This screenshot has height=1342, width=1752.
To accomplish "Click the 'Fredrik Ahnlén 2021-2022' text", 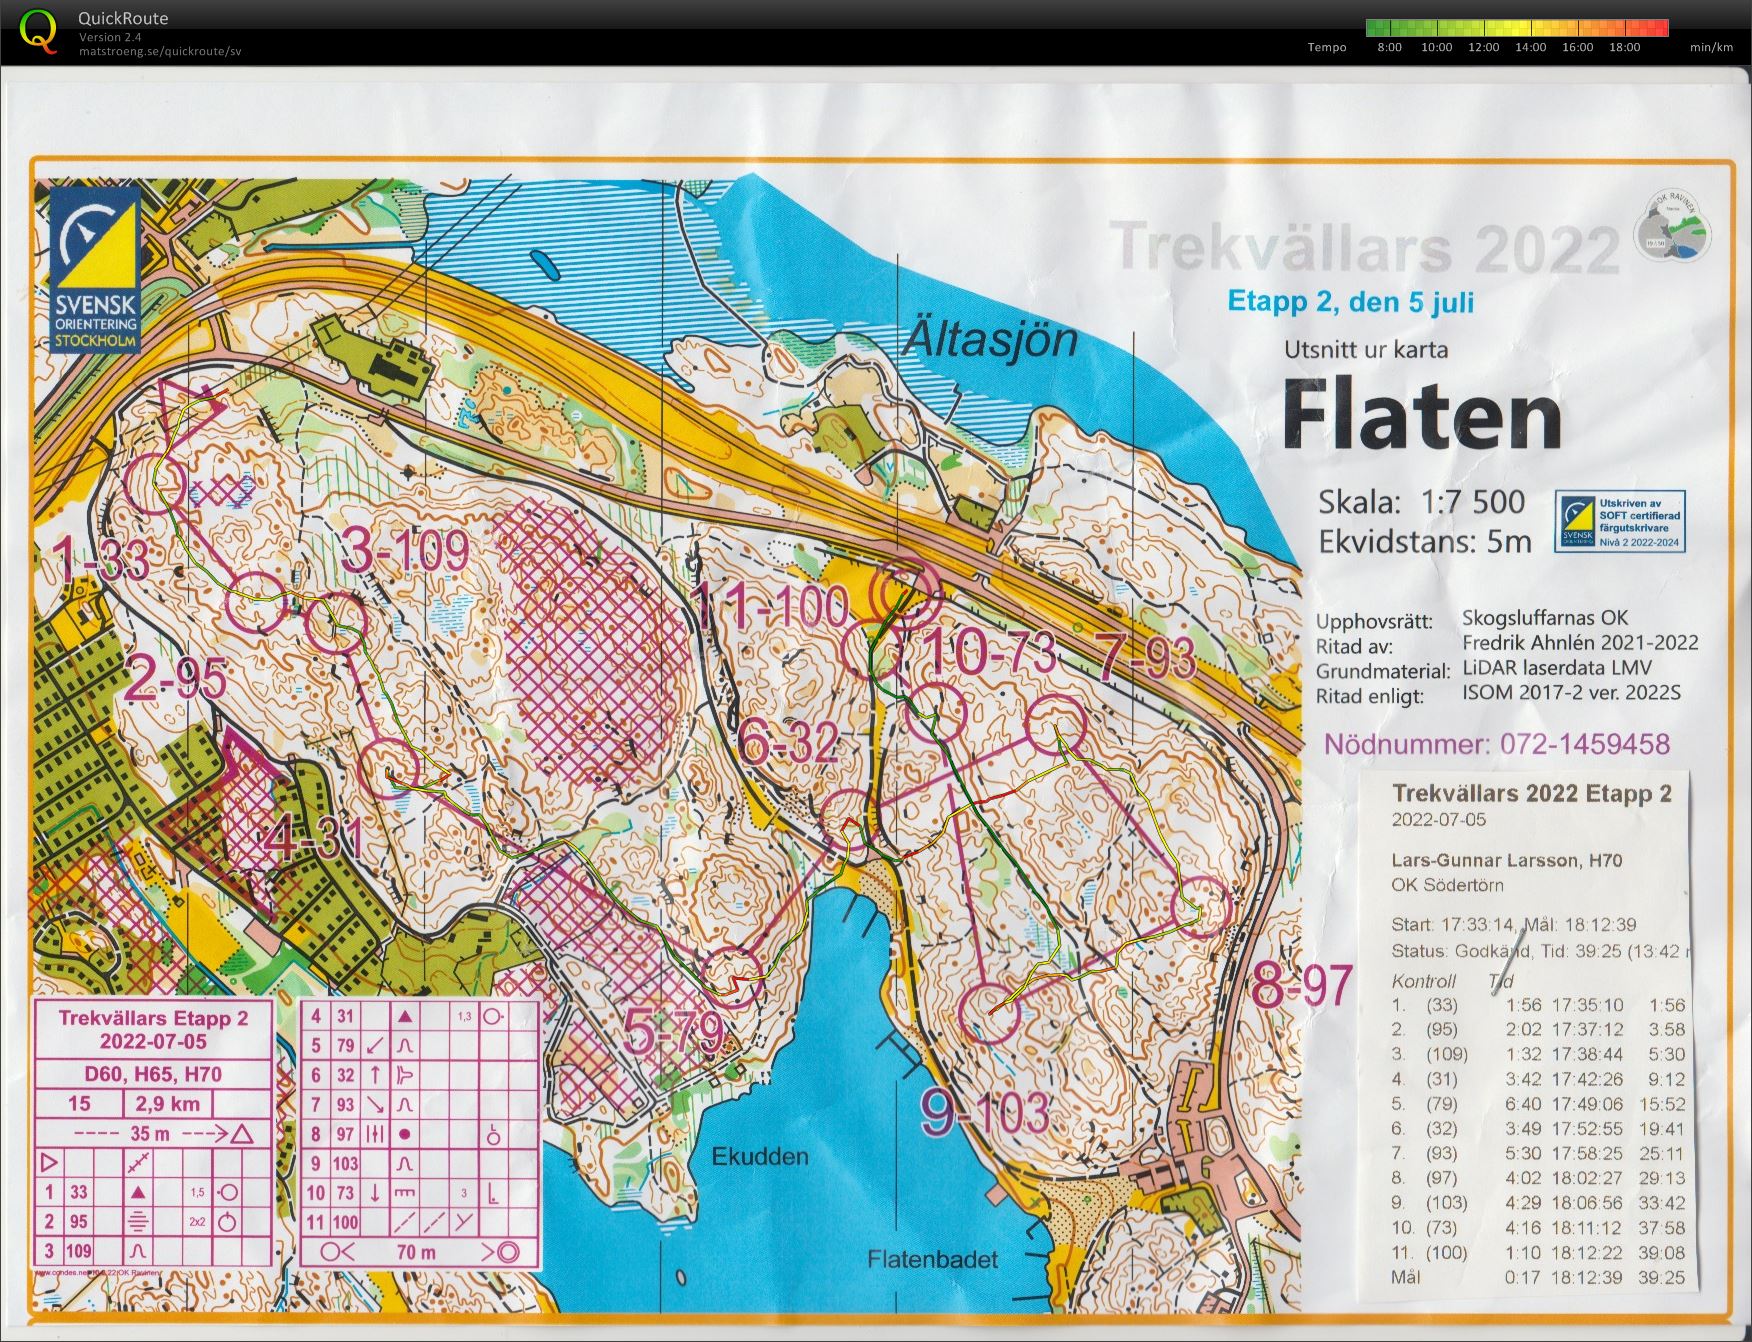I will [1580, 643].
